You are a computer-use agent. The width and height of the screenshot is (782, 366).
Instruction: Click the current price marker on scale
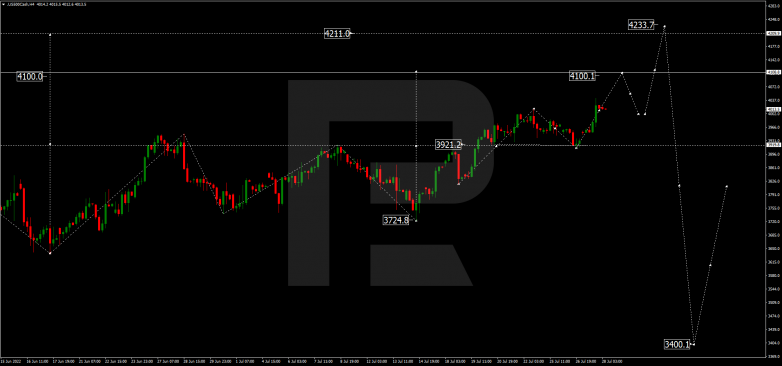coord(774,109)
